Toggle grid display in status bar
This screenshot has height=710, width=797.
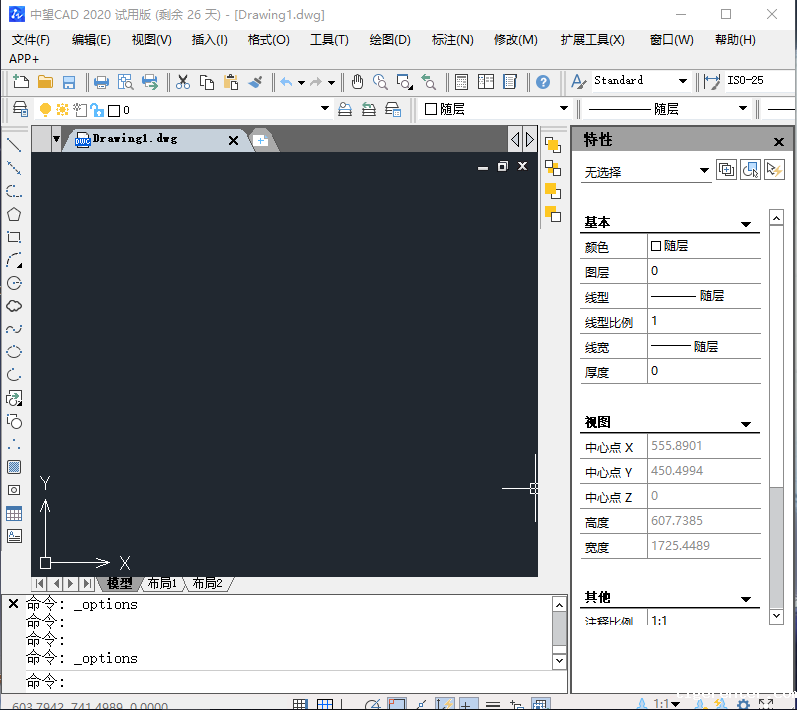(x=325, y=704)
